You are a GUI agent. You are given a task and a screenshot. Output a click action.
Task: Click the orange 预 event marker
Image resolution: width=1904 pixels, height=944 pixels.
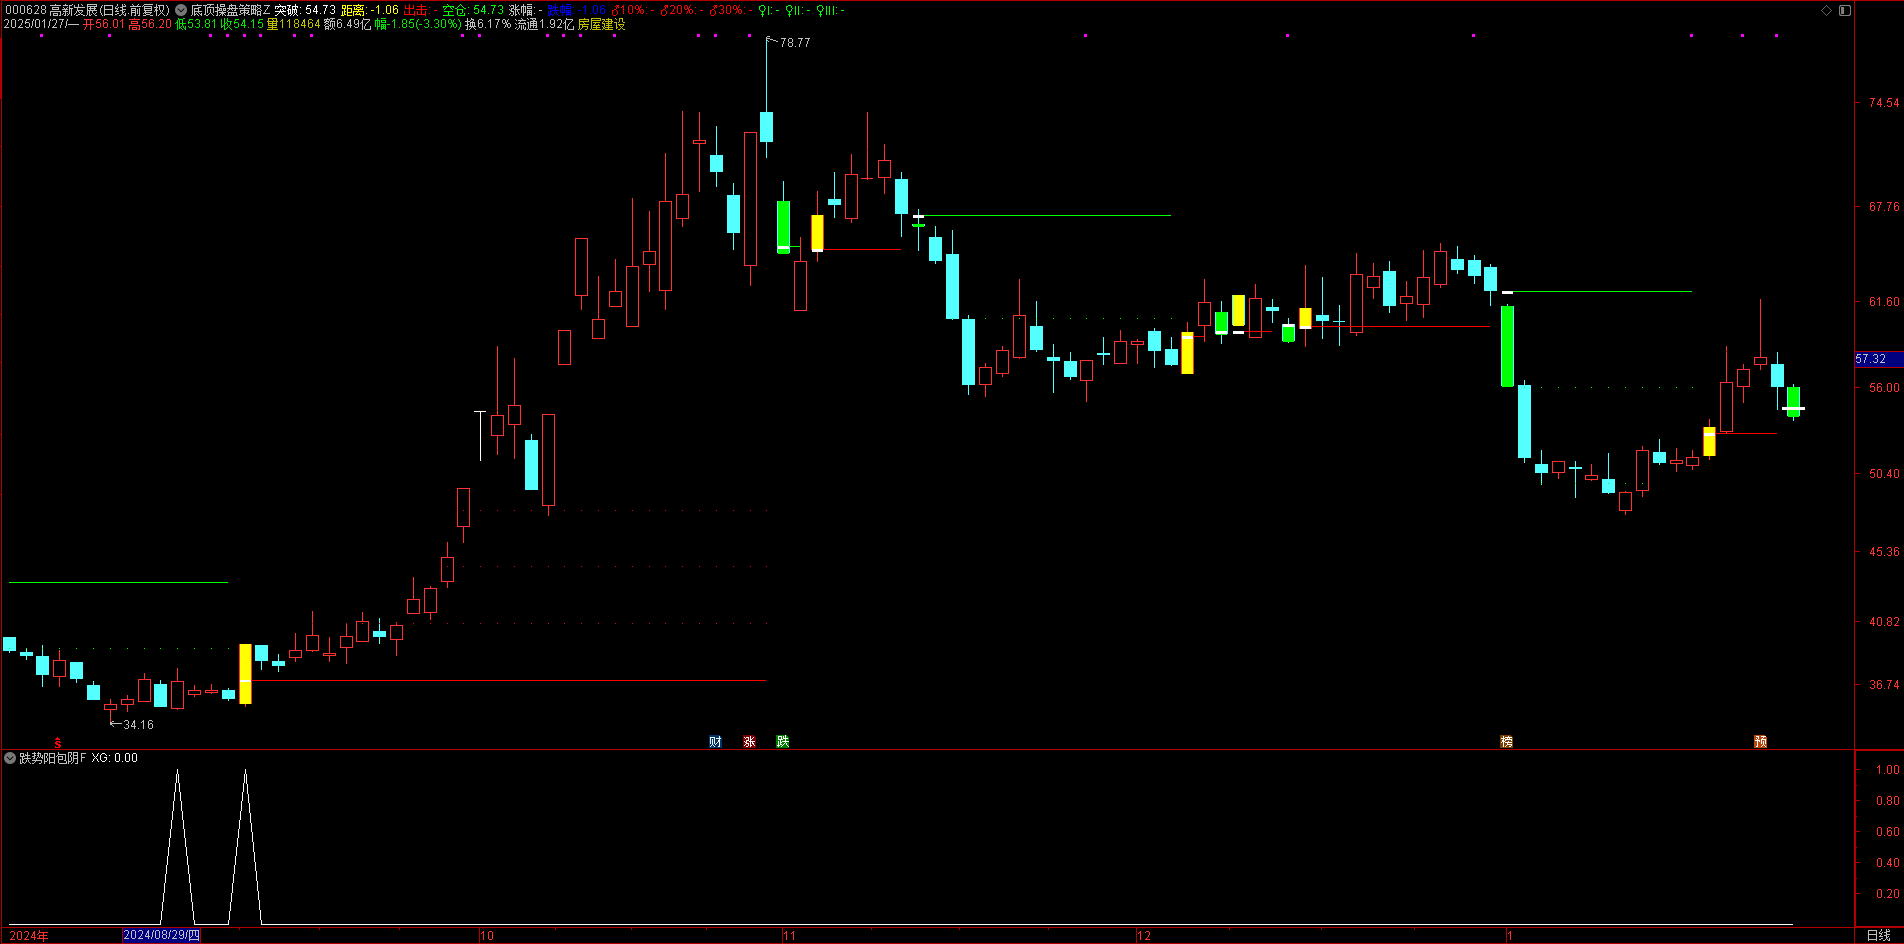coord(1760,741)
